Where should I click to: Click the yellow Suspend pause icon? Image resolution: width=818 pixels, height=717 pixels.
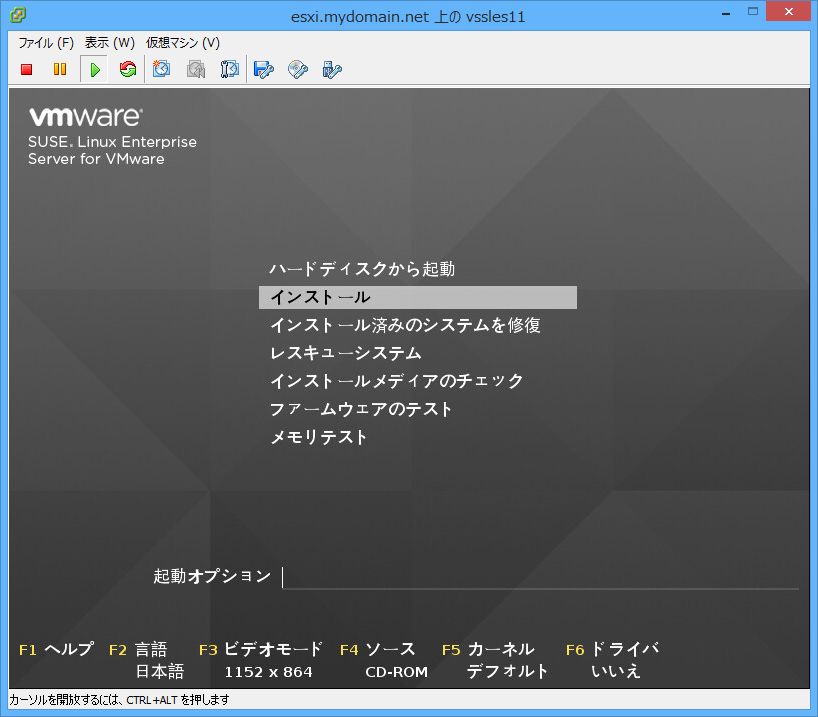pyautogui.click(x=60, y=69)
